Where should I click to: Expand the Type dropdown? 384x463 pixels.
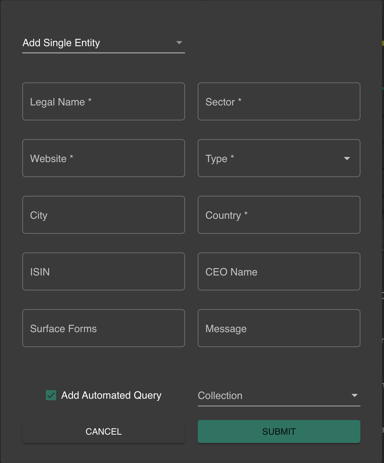click(x=279, y=158)
